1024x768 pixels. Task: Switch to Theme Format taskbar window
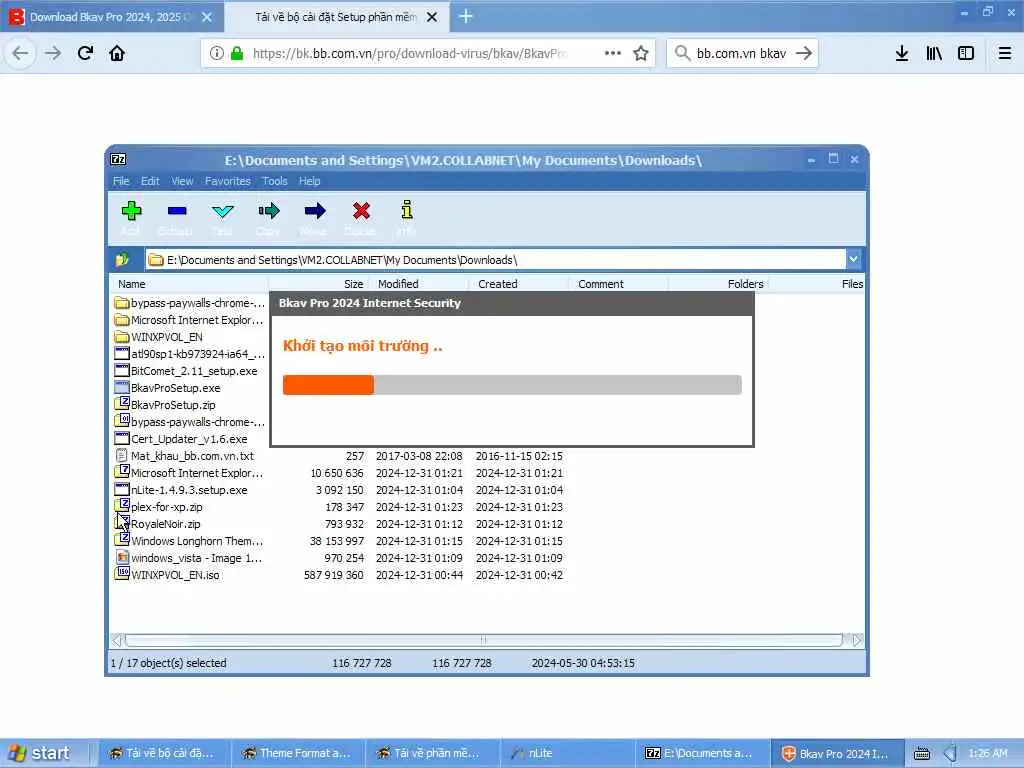298,753
